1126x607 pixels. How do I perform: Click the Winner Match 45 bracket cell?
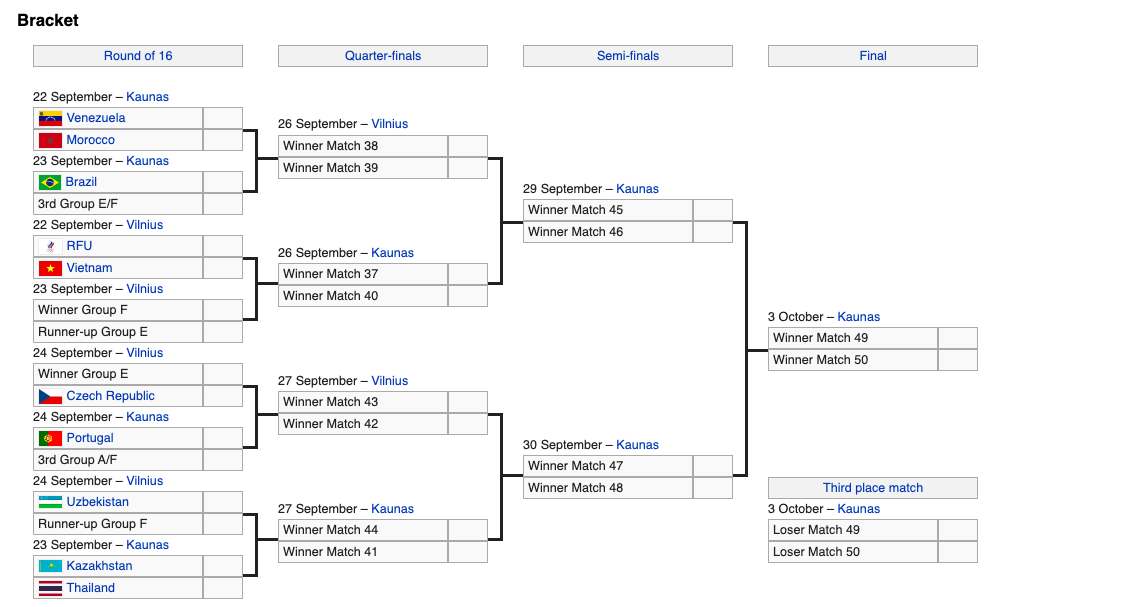607,210
